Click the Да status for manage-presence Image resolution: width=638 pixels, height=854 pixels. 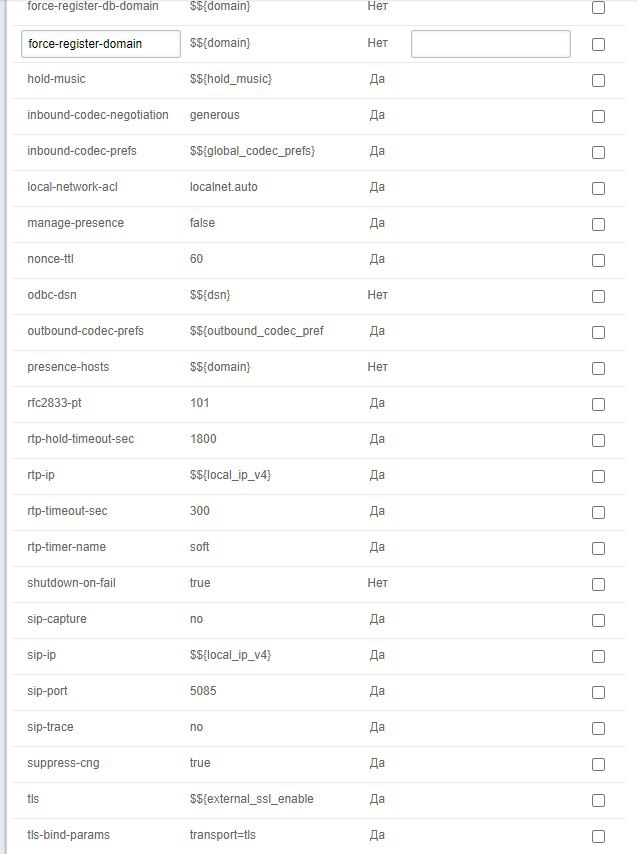377,223
